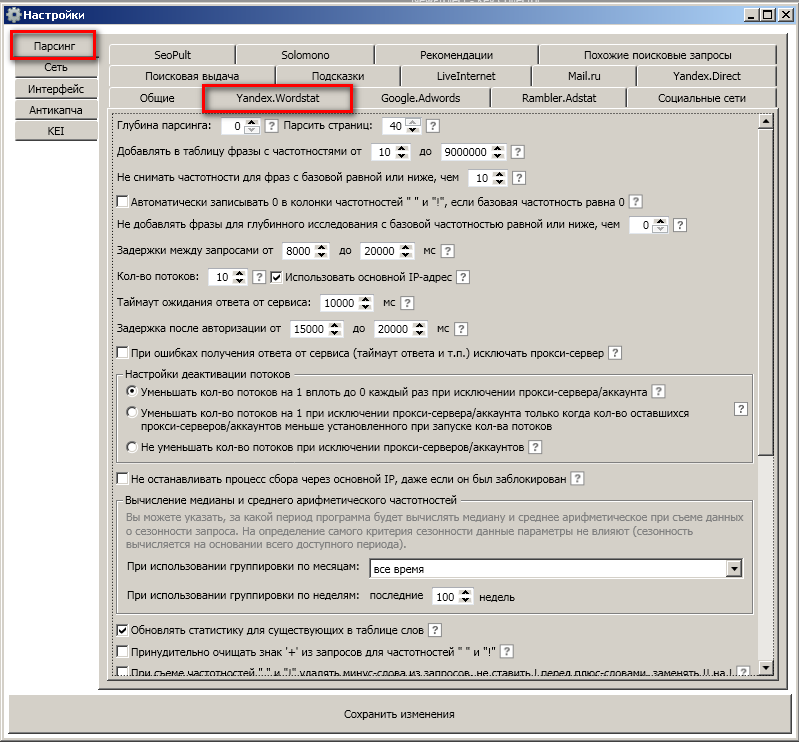Click help icon for Не добавлять фразы row

(680, 225)
